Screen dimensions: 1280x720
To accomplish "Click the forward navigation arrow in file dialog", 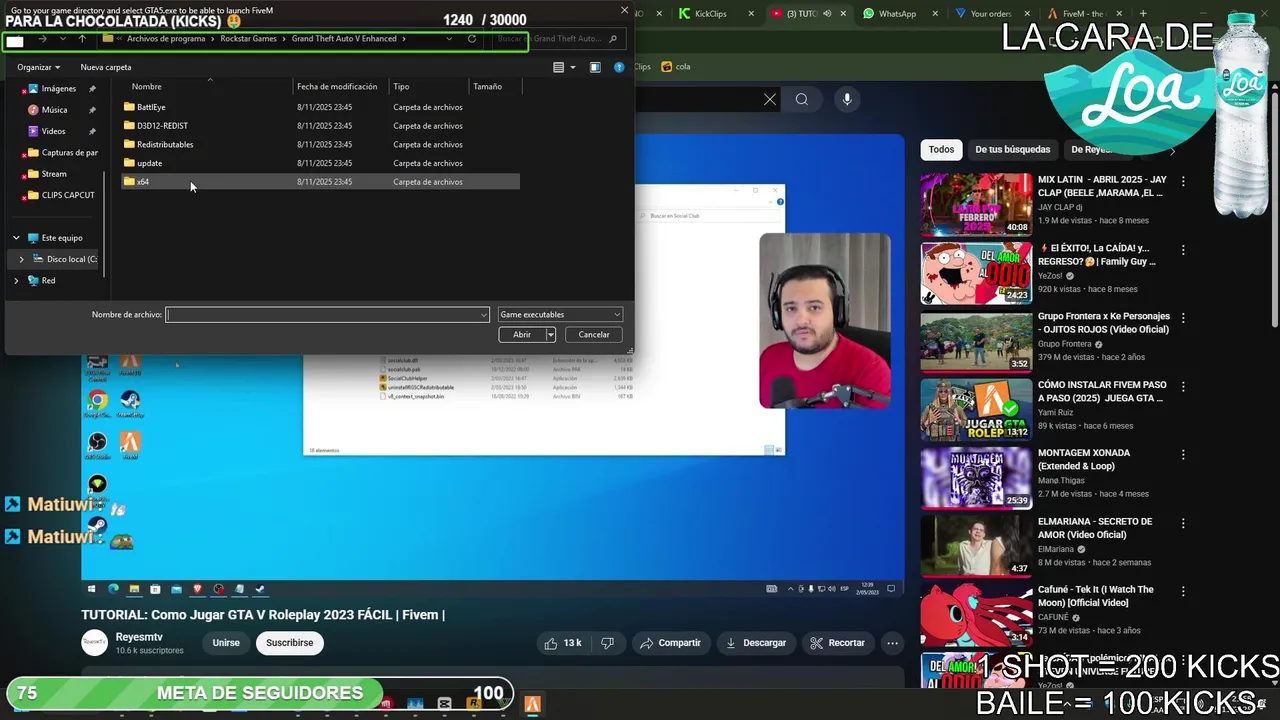I will (x=42, y=39).
